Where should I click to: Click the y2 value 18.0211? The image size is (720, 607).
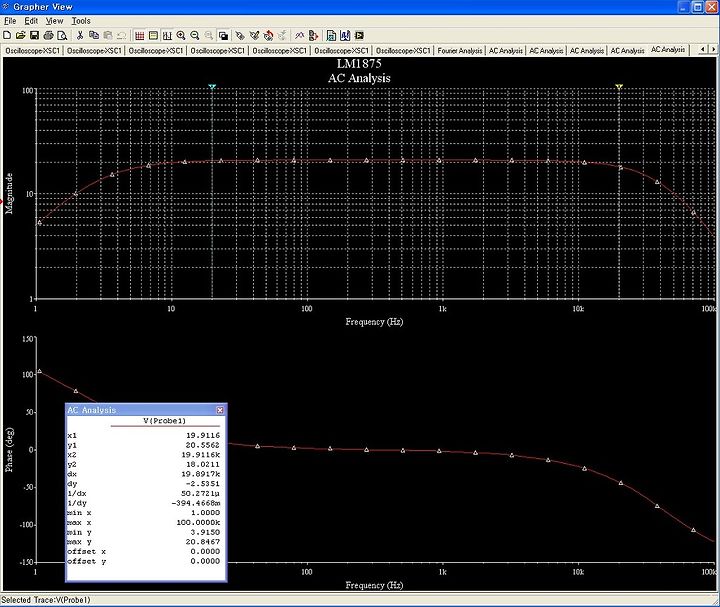tap(203, 465)
